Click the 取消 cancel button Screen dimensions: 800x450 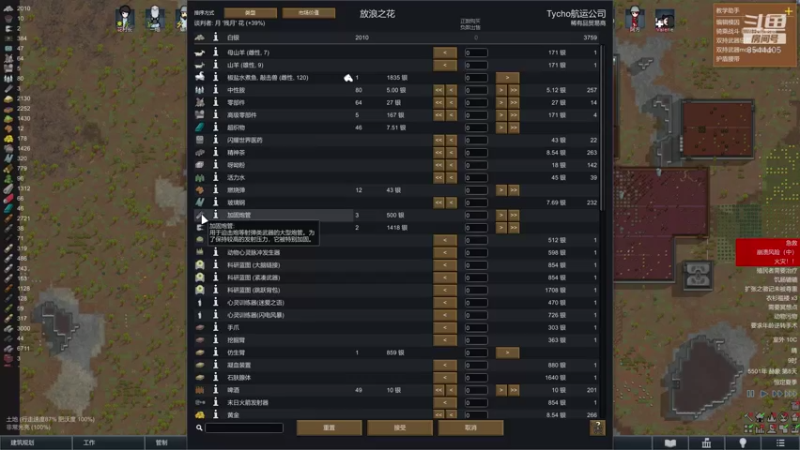pos(470,428)
